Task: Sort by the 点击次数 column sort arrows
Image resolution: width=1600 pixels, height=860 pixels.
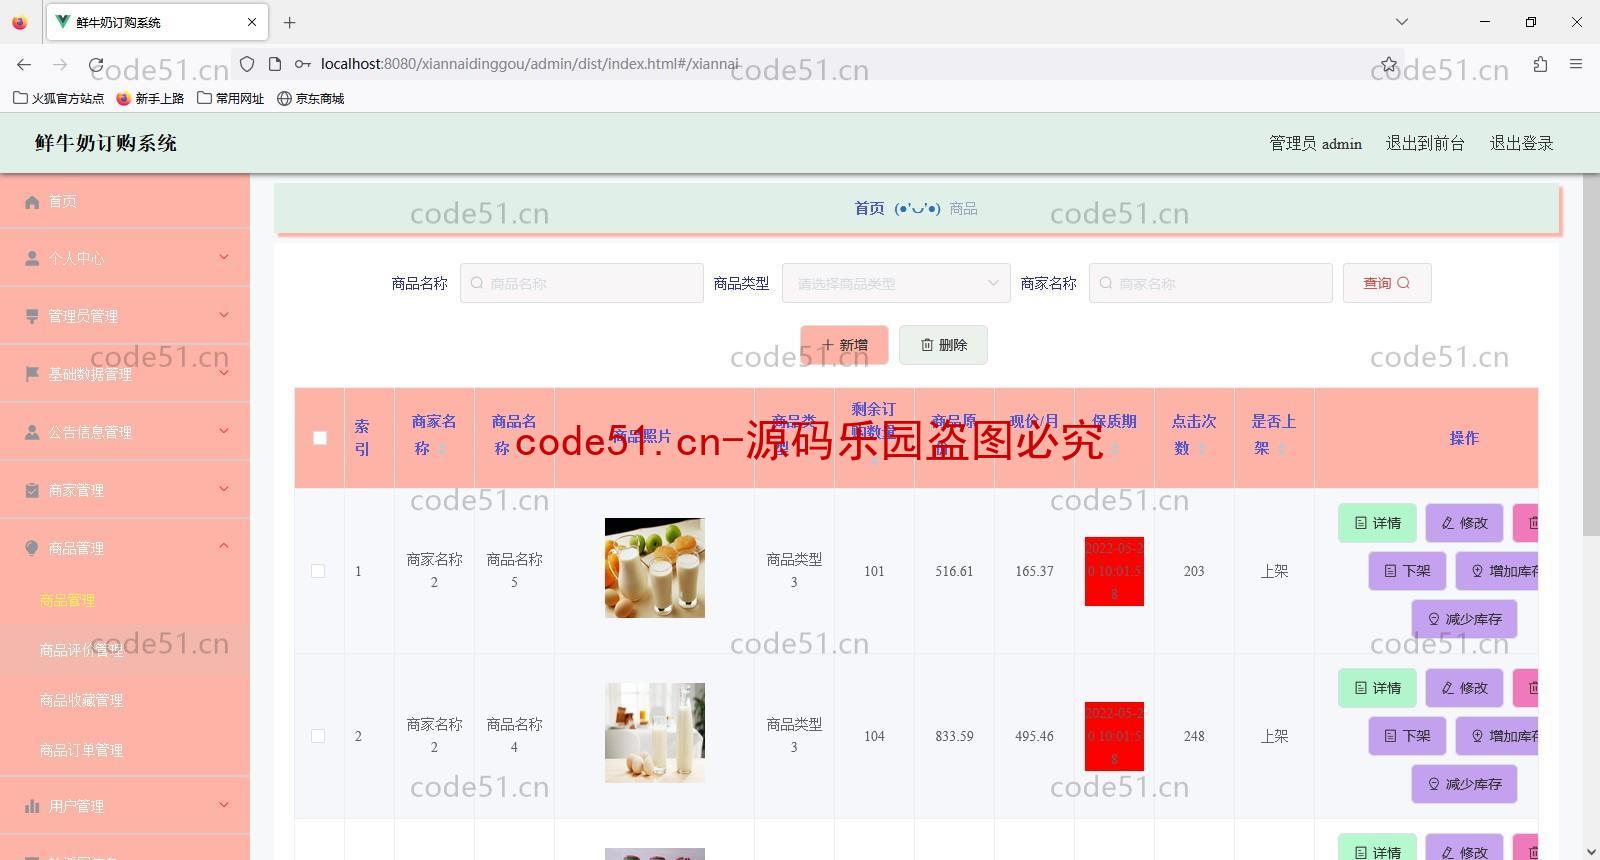Action: (1201, 449)
